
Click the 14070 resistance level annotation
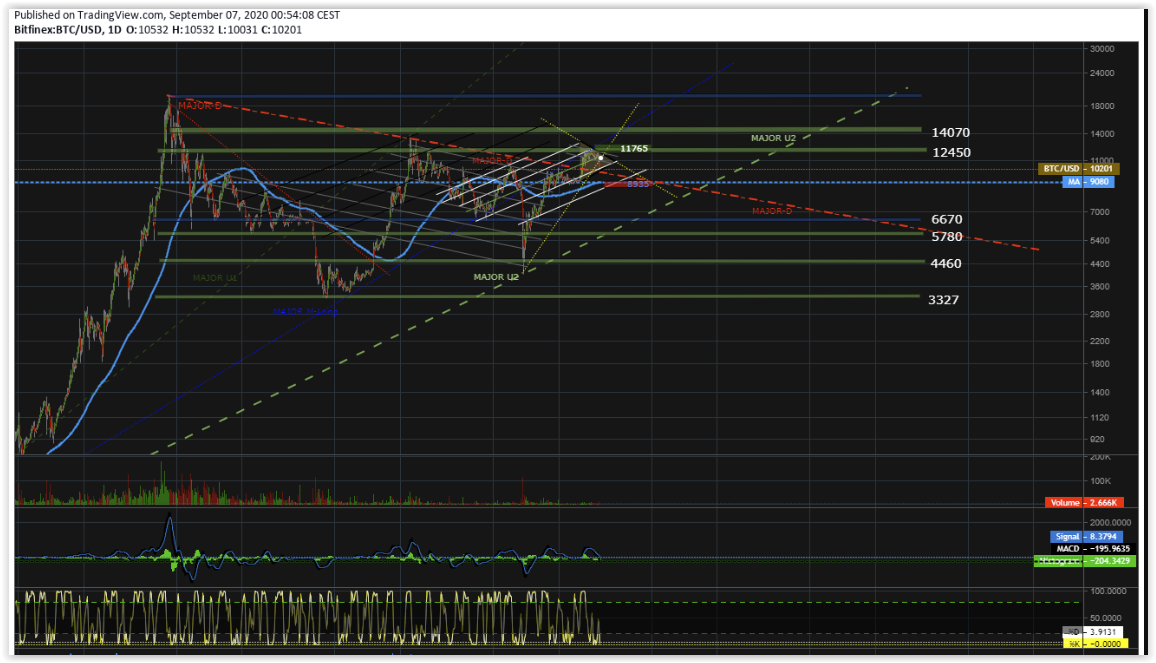coord(950,132)
